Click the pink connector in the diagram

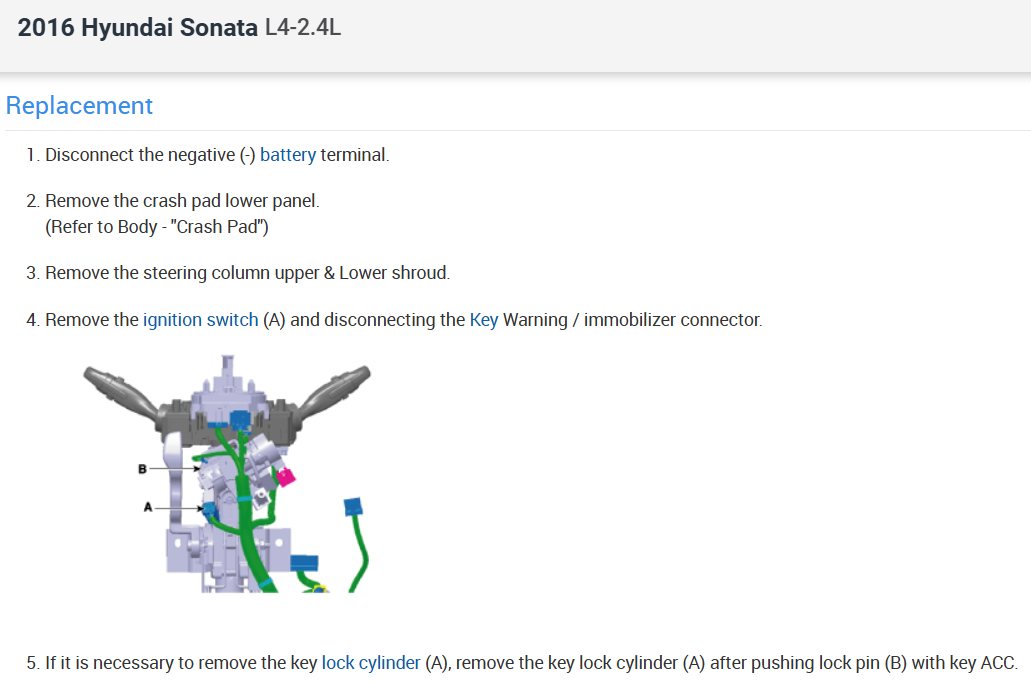[x=285, y=477]
